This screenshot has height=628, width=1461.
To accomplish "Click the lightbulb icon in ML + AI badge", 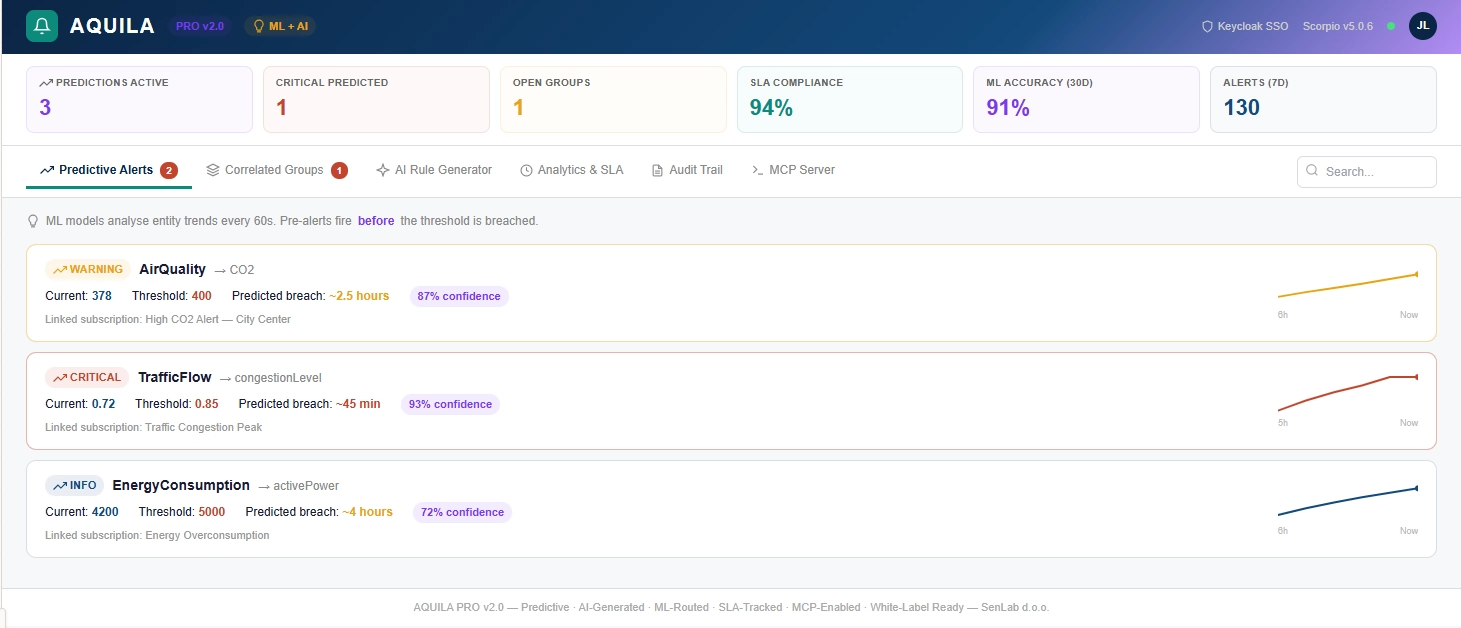I will click(259, 26).
